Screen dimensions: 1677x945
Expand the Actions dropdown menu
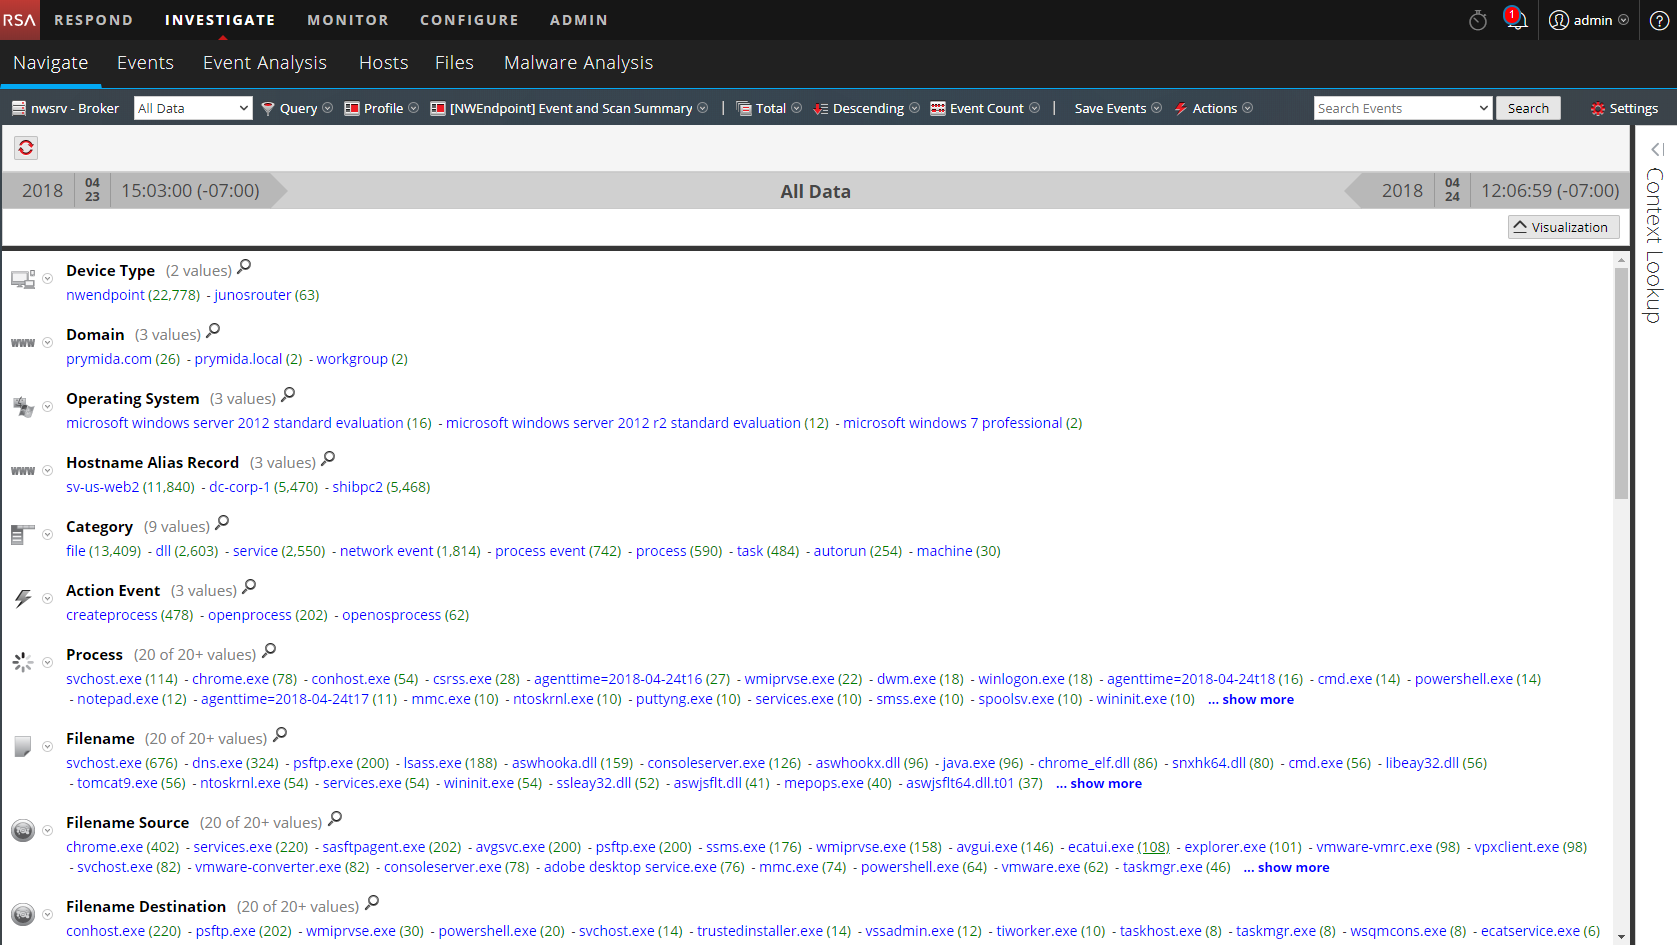click(1213, 108)
